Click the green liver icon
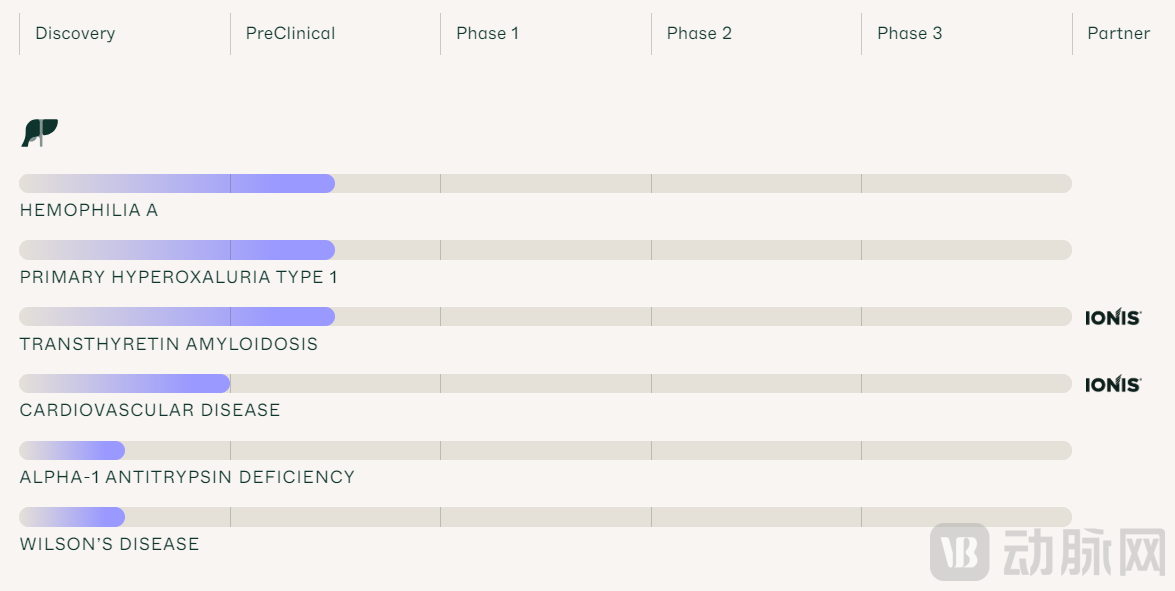The image size is (1175, 591). tap(40, 132)
